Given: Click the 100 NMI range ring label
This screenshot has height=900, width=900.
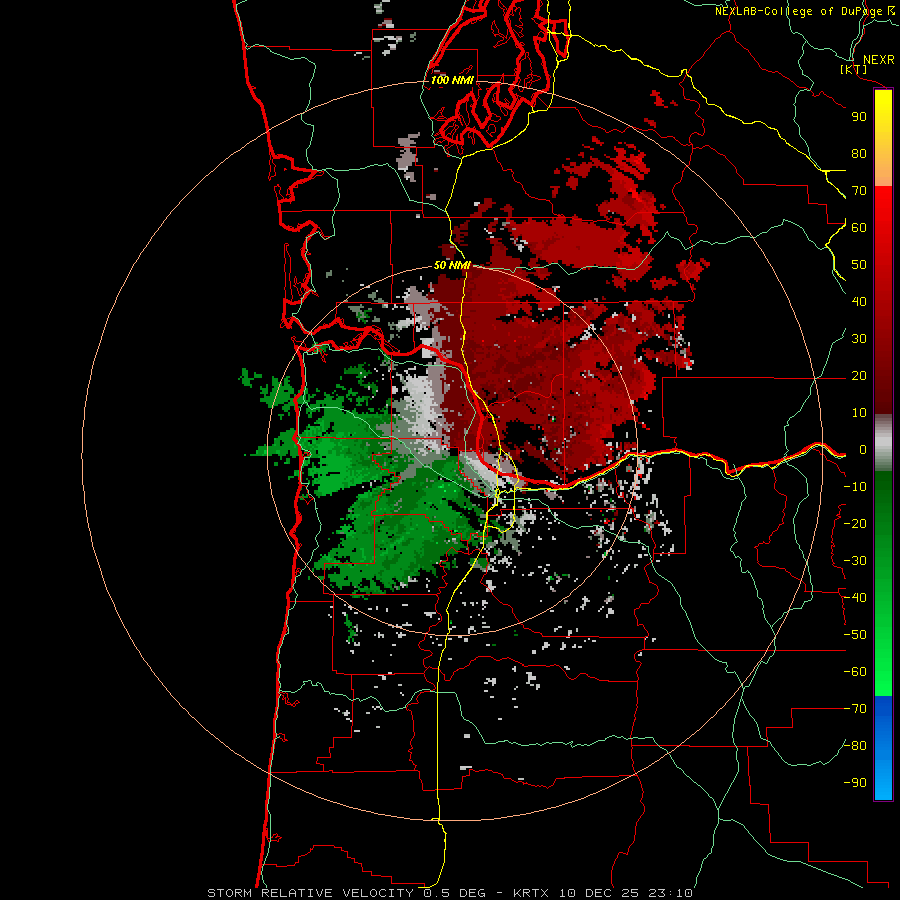Looking at the screenshot, I should [452, 80].
